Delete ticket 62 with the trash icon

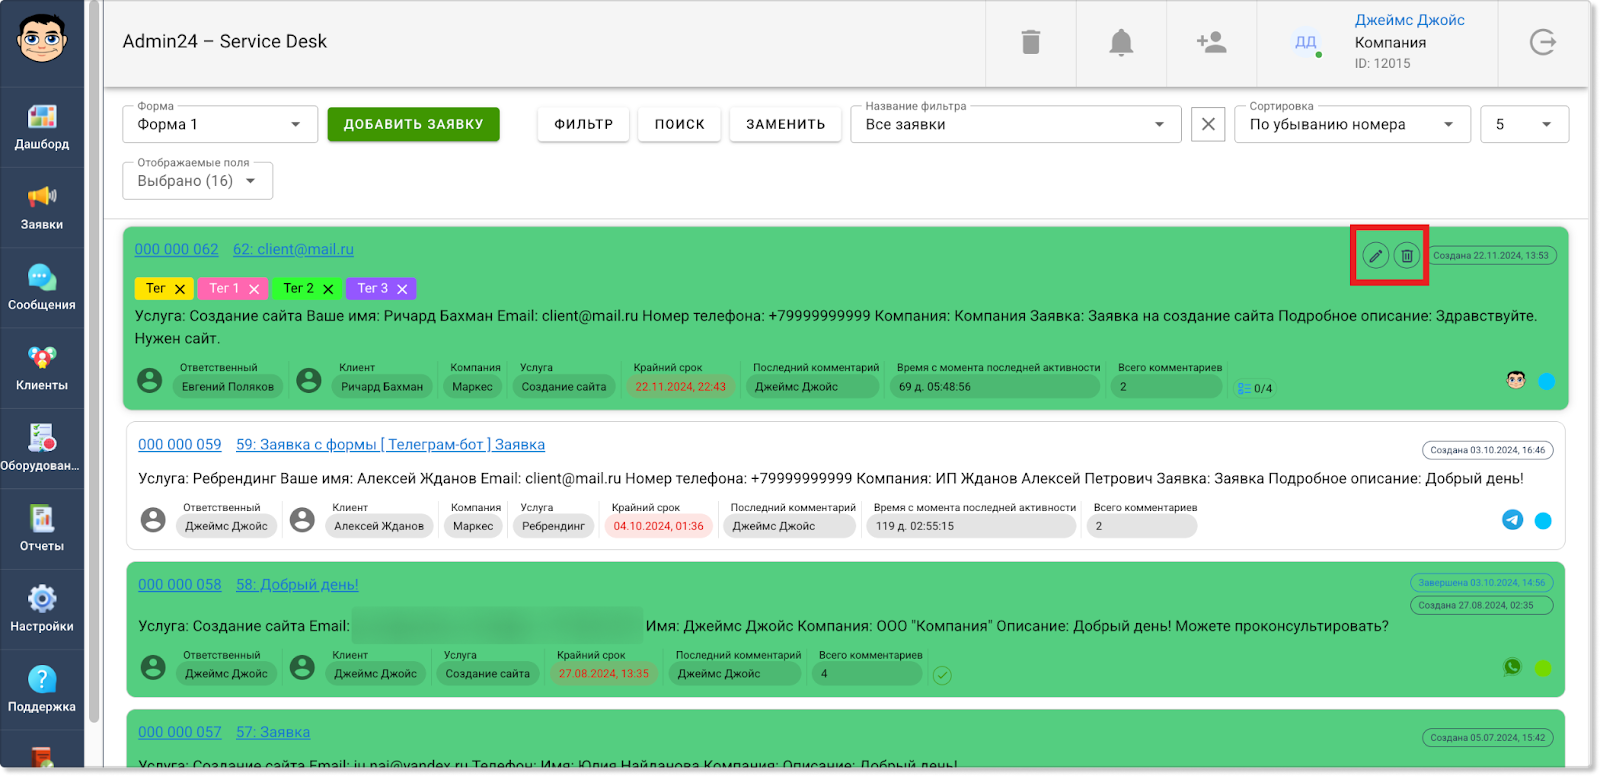1407,256
